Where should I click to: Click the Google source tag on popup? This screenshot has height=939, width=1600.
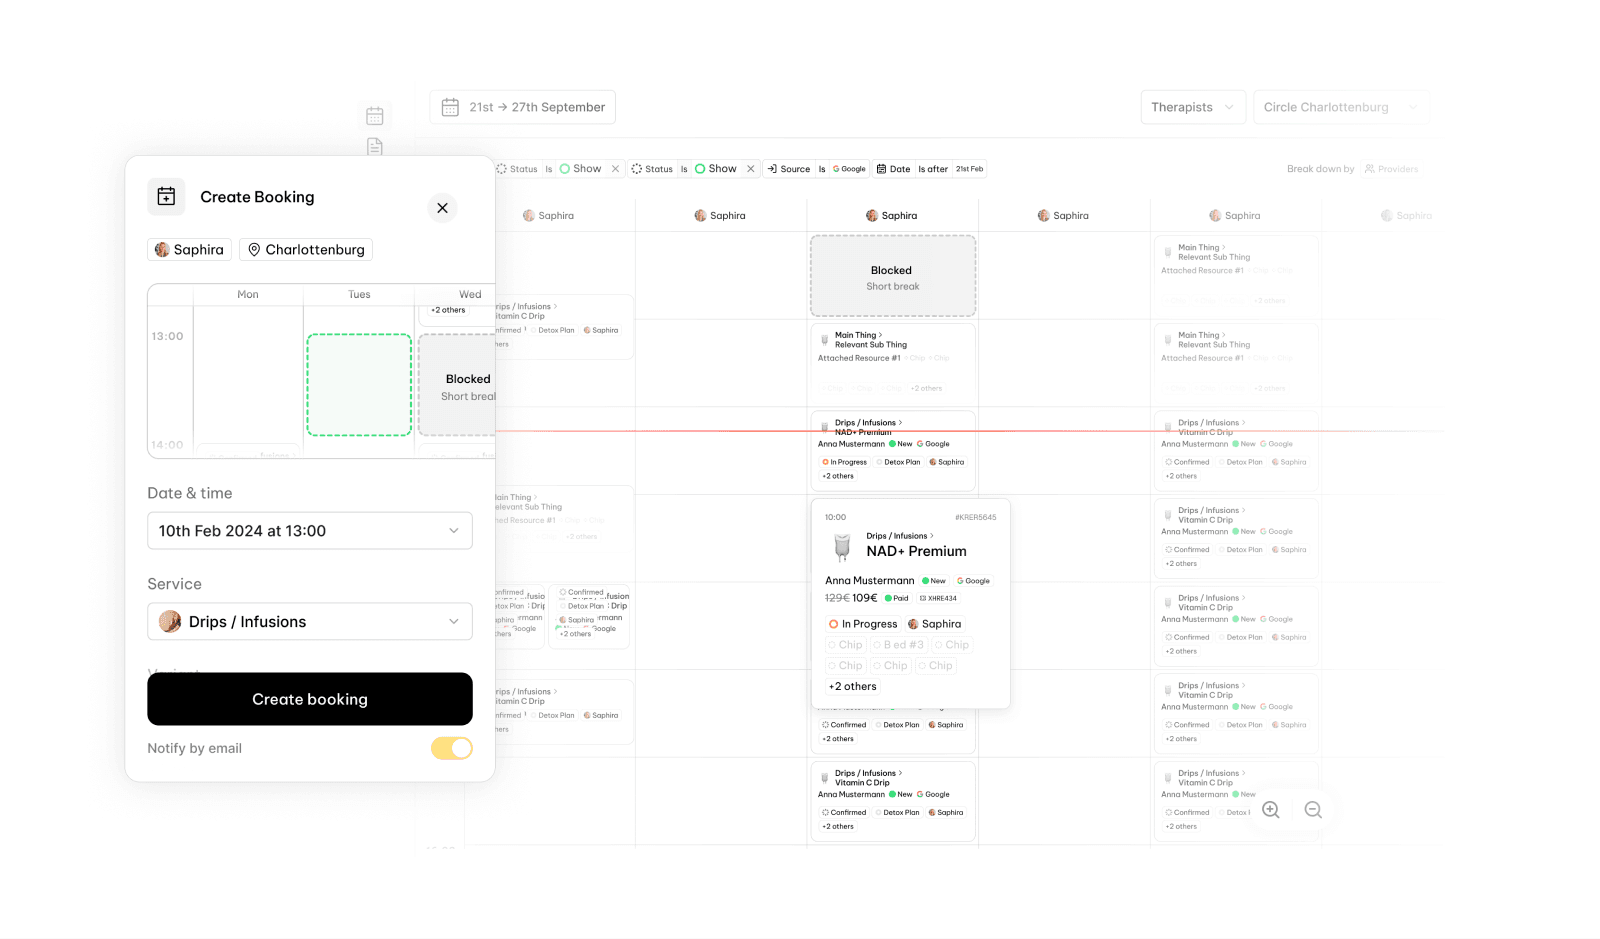[x=973, y=581]
